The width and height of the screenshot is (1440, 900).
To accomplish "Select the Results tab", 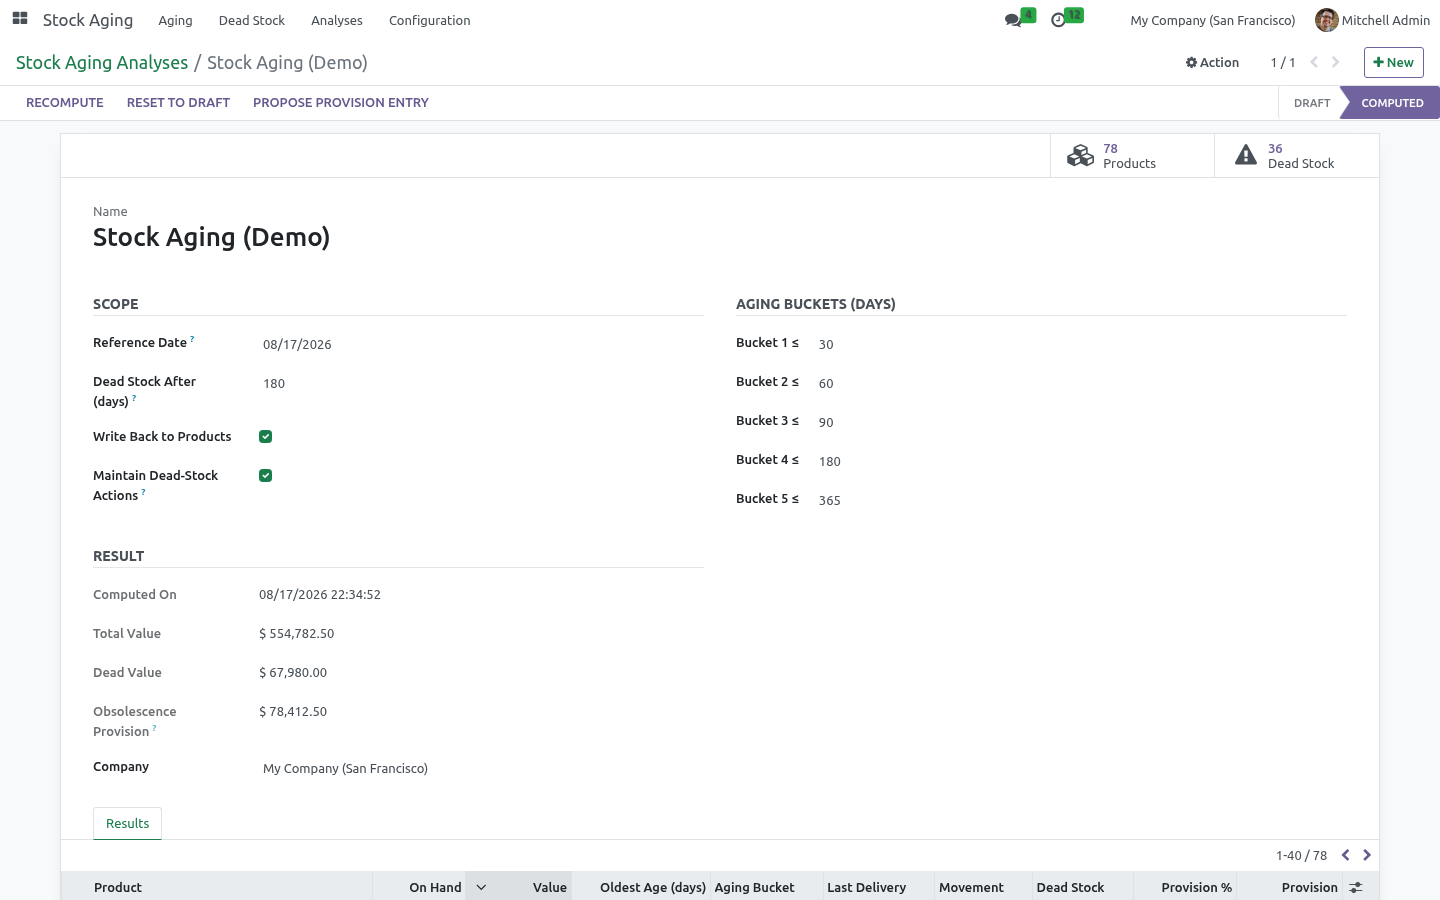I will 127,823.
